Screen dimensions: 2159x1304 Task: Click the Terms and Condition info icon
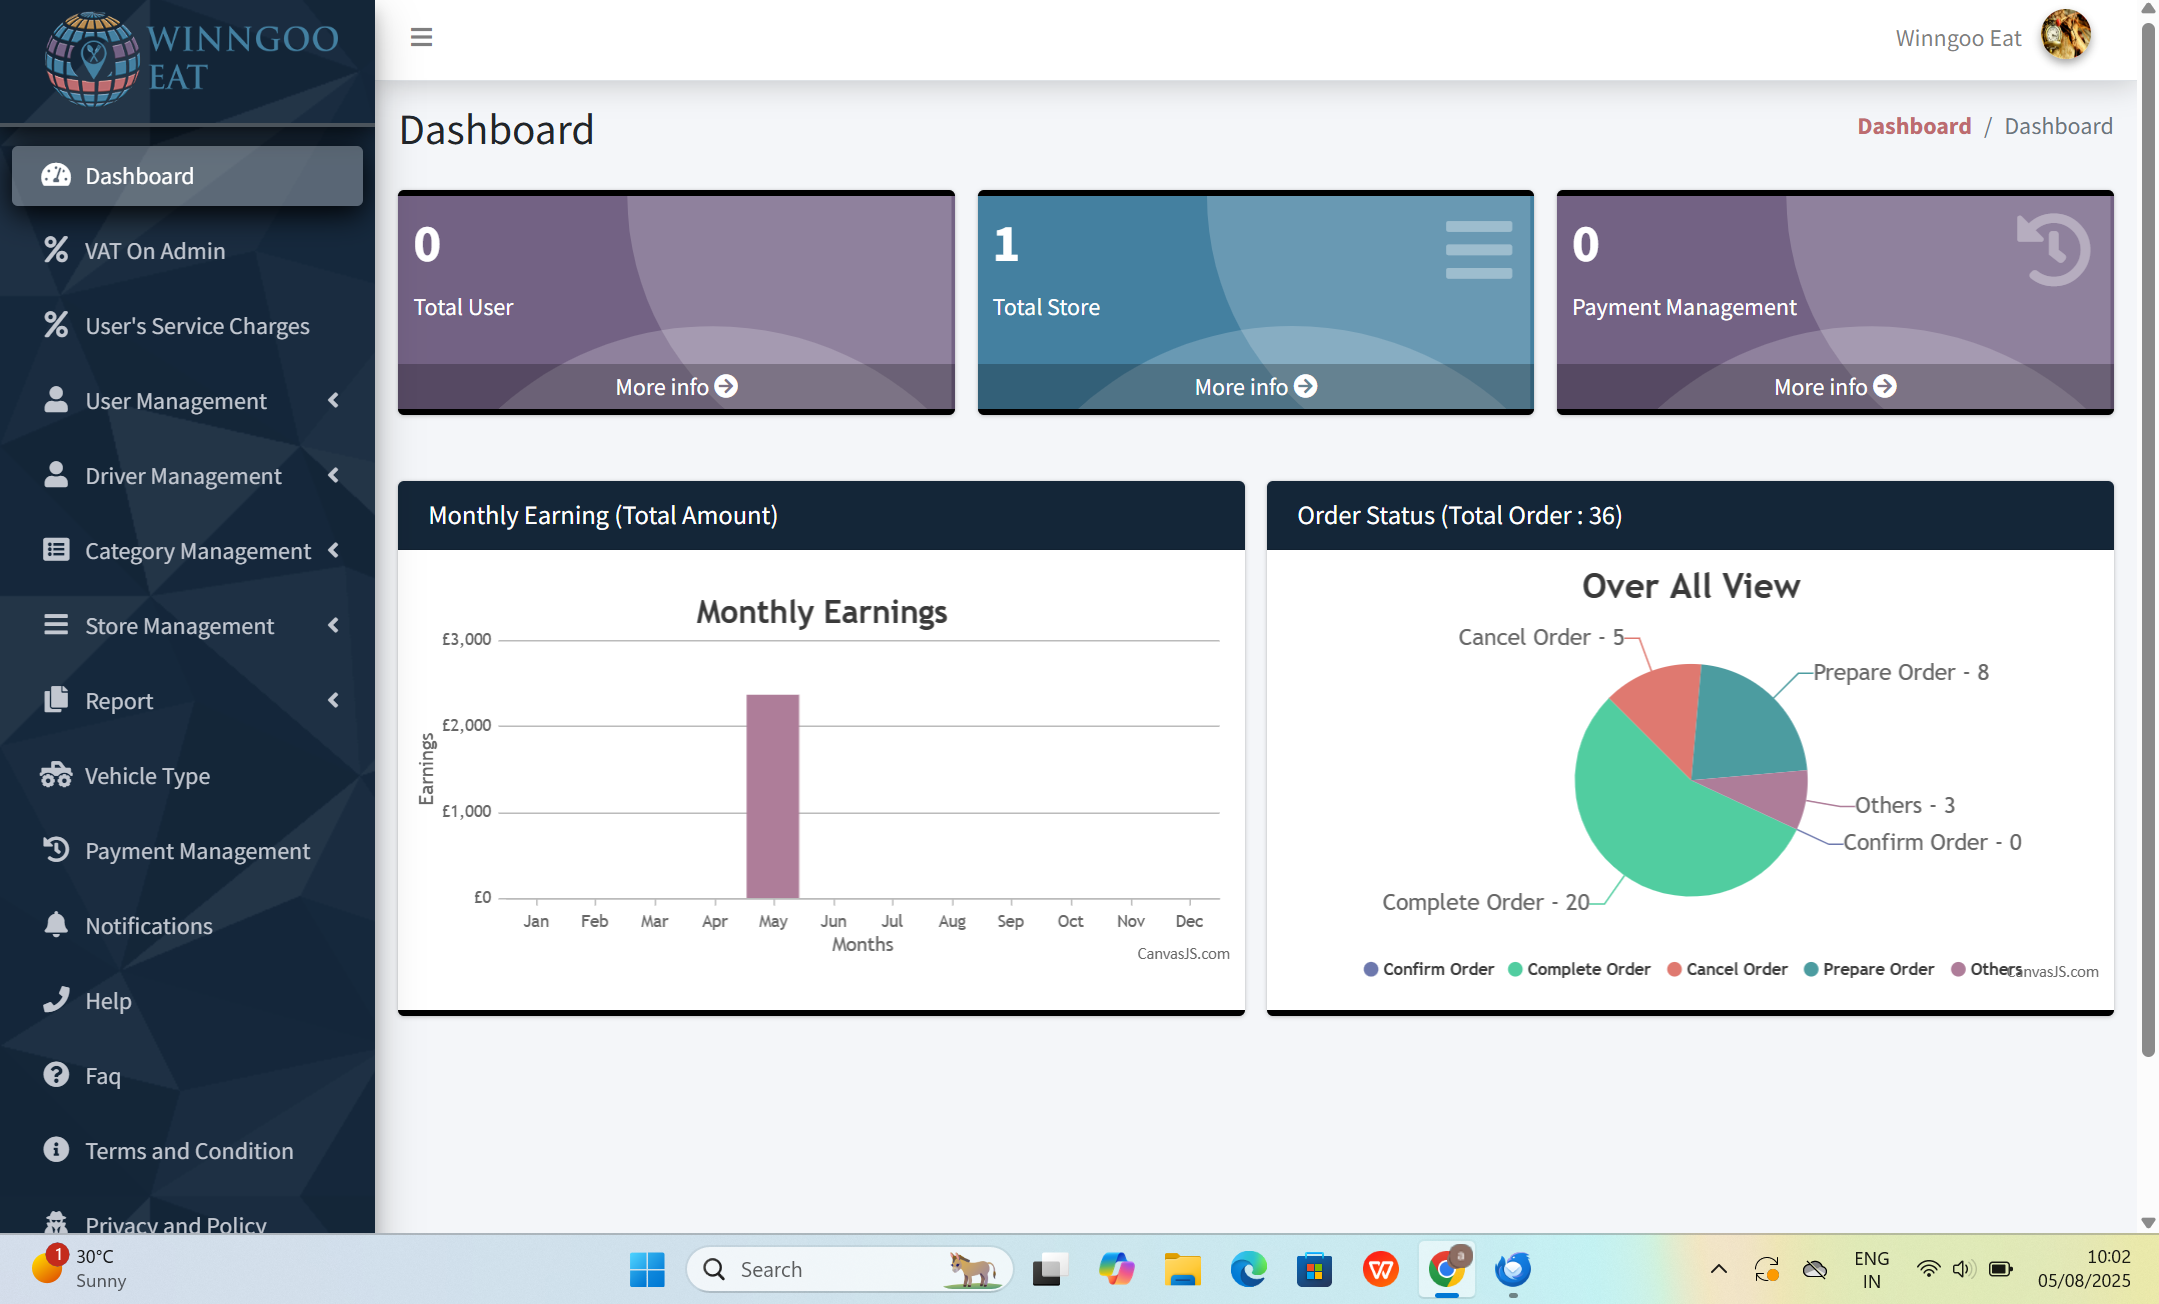(x=56, y=1150)
